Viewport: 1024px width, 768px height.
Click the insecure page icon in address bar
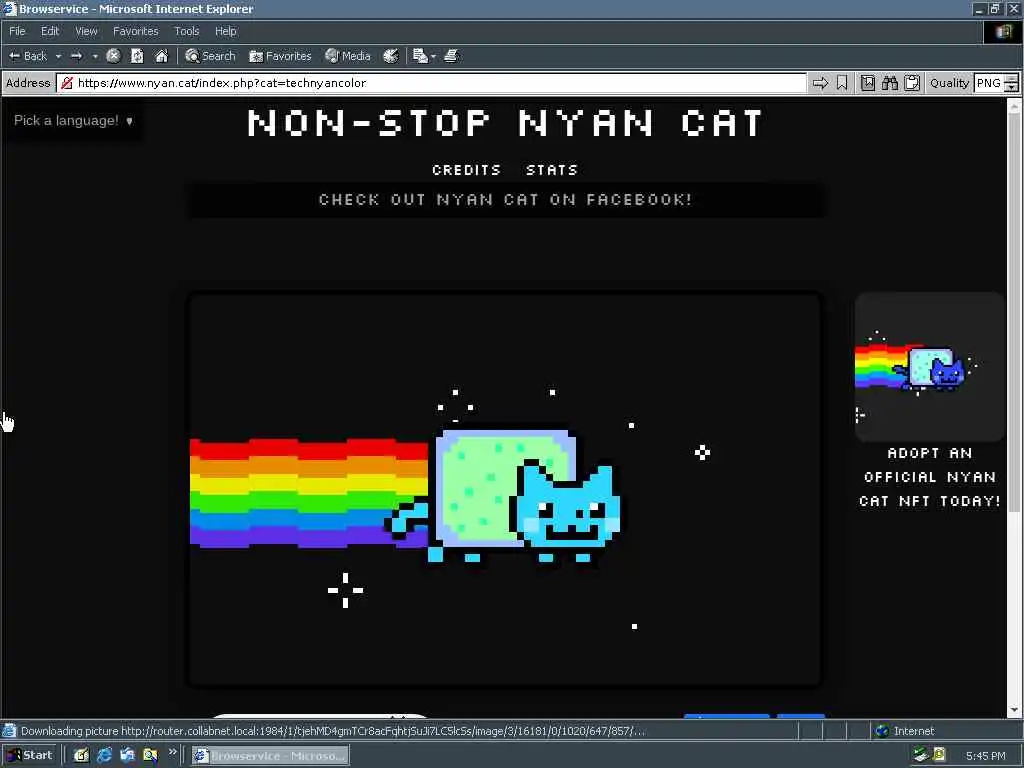[67, 83]
